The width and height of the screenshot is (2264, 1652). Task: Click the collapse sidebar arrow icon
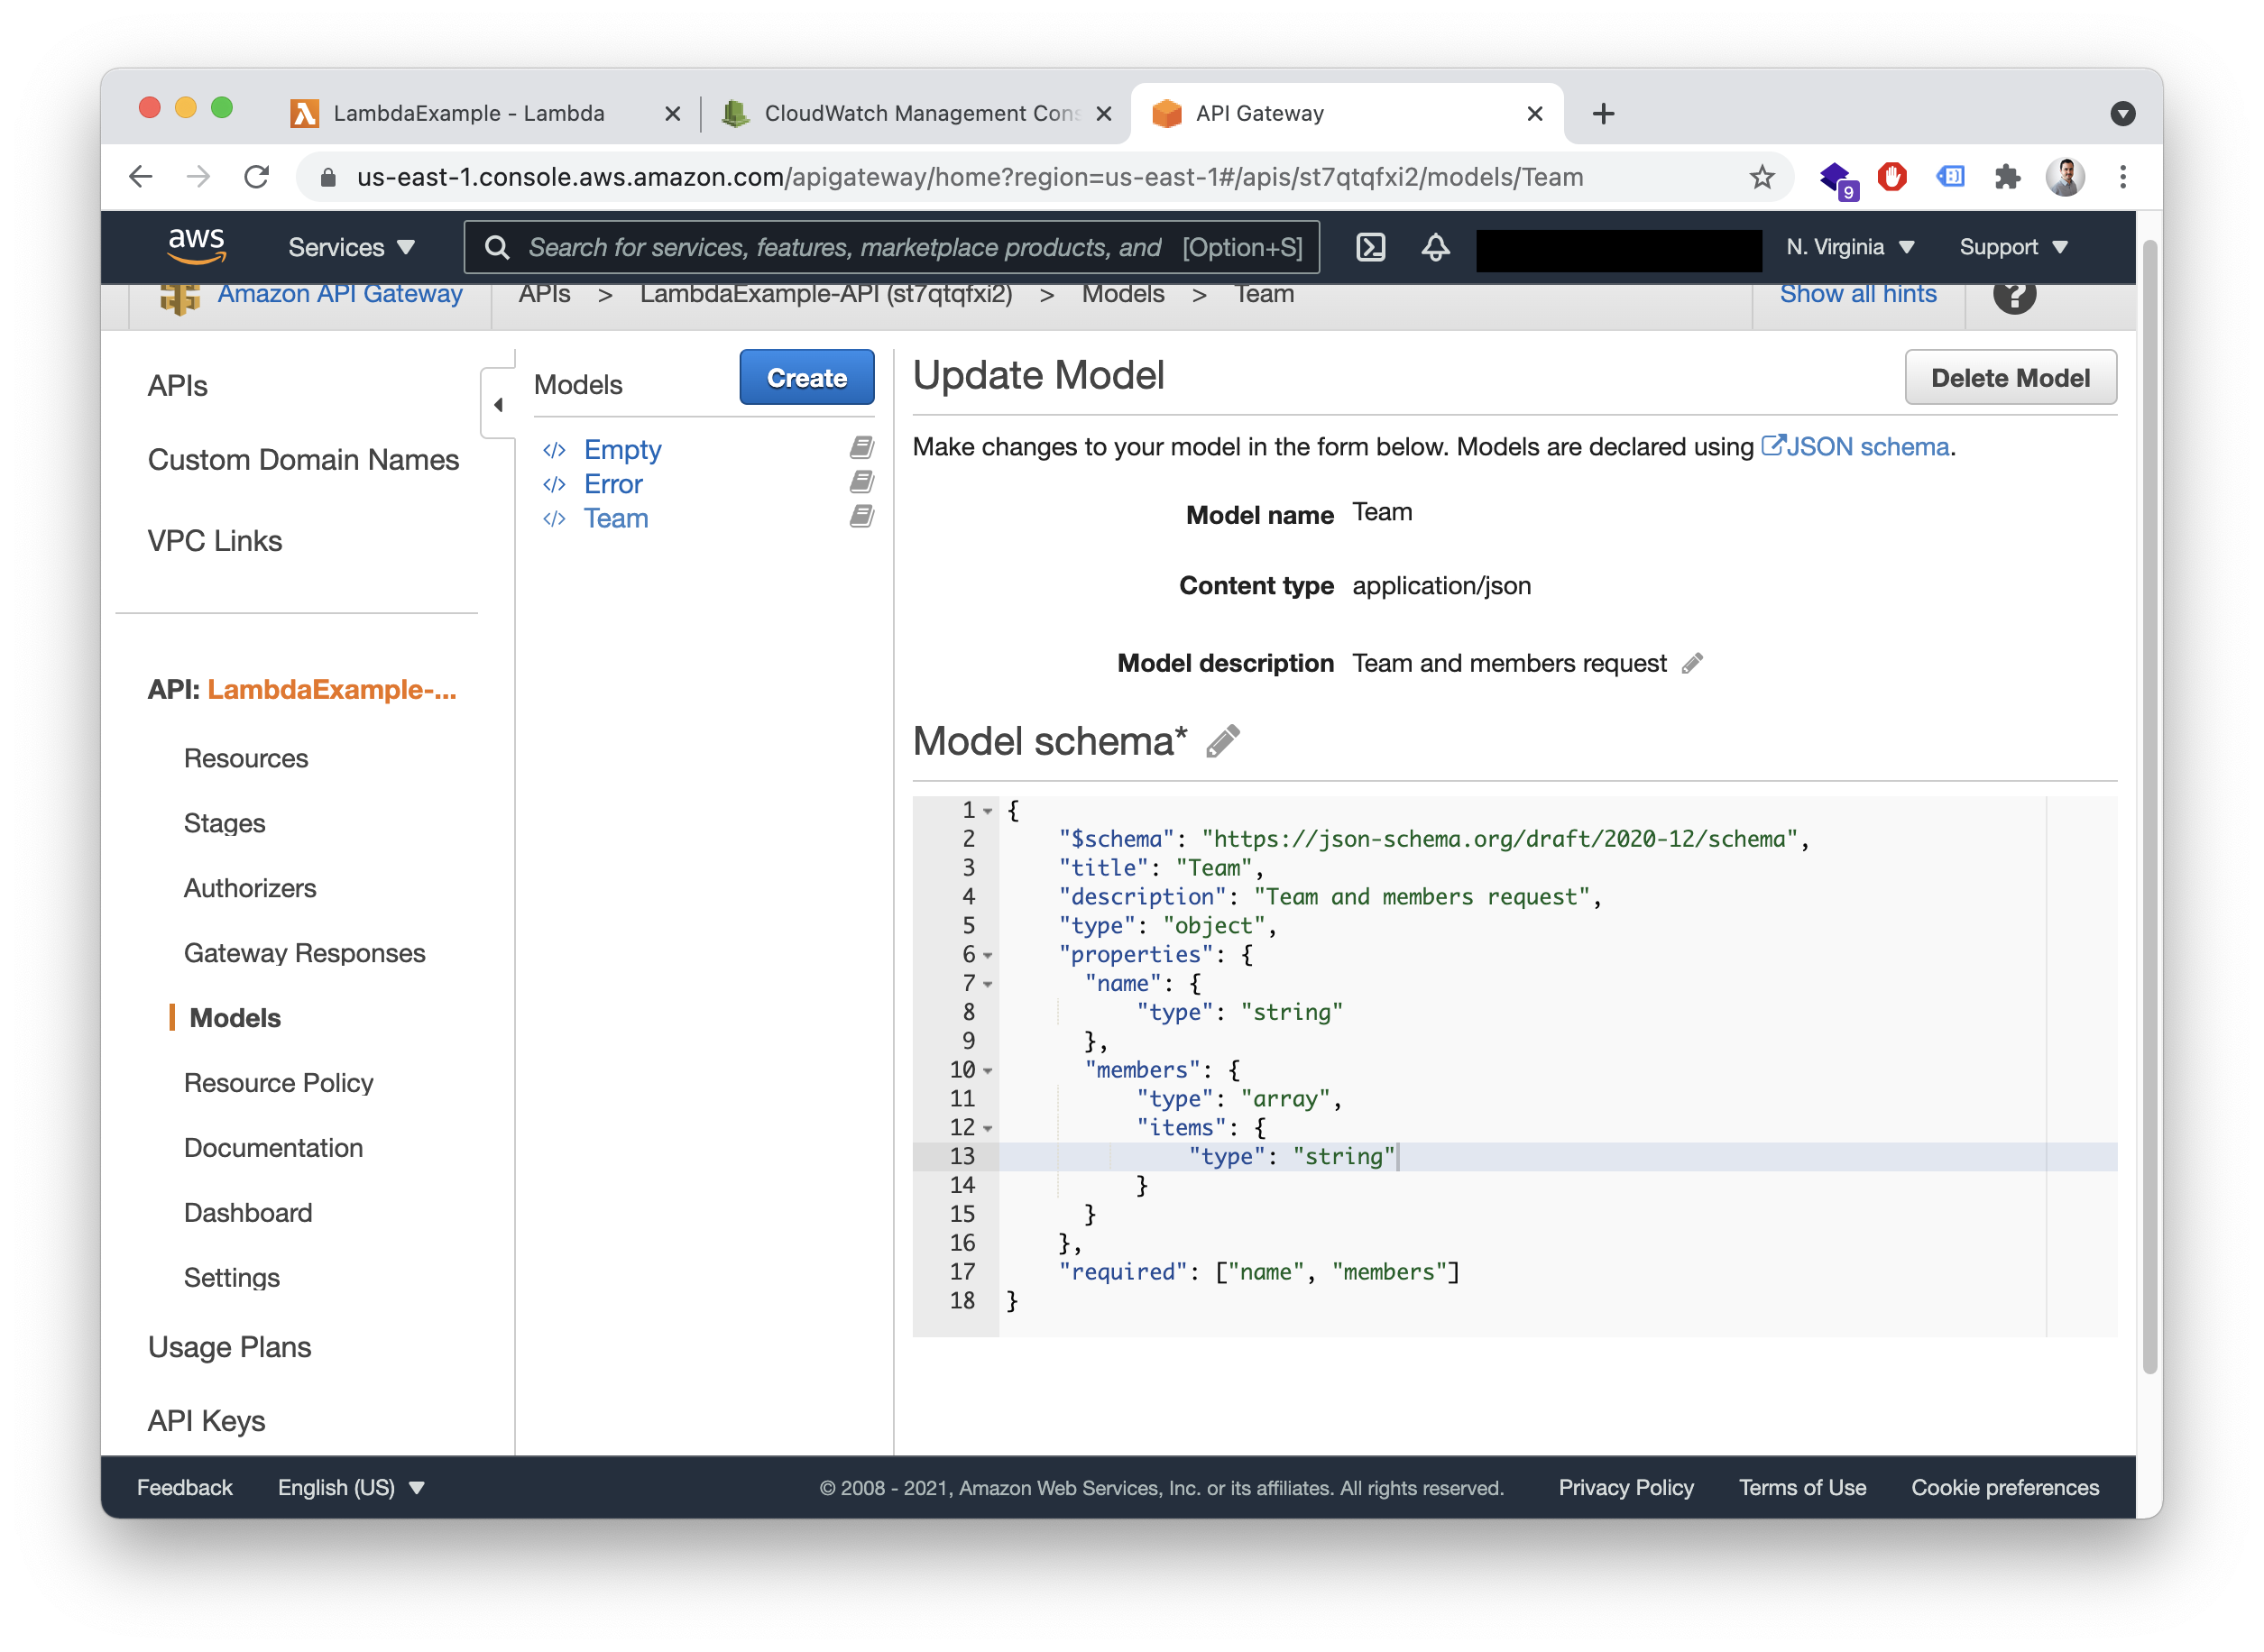pyautogui.click(x=497, y=404)
